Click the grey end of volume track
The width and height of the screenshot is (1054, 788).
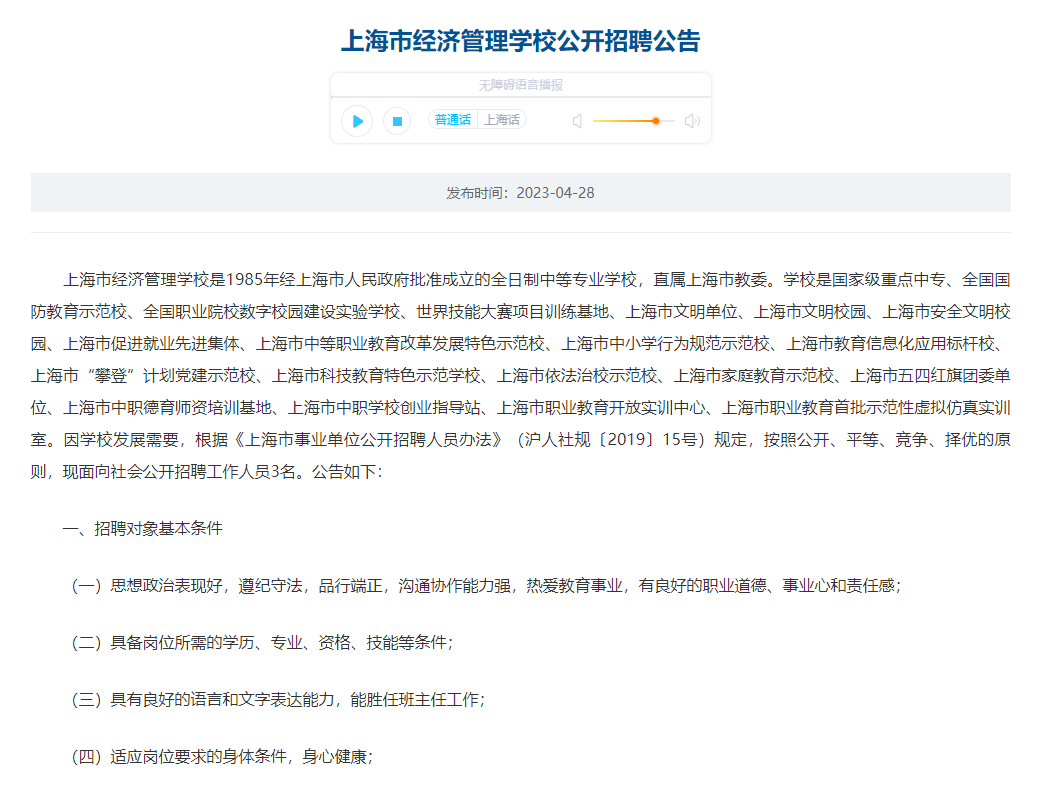[x=669, y=121]
